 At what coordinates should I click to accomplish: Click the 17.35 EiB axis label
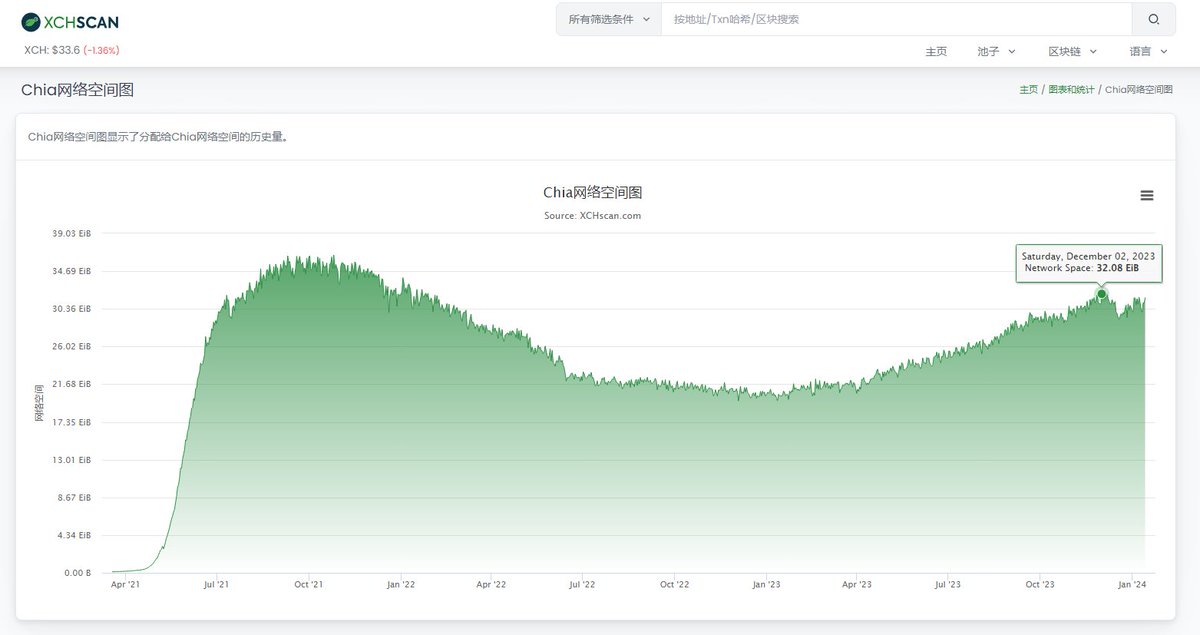point(71,422)
